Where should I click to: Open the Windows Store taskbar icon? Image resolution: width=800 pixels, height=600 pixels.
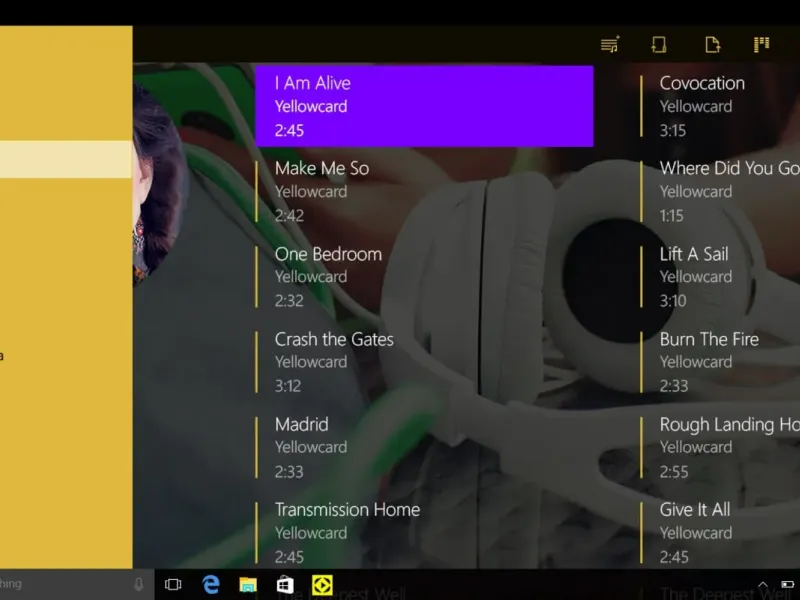tap(285, 584)
